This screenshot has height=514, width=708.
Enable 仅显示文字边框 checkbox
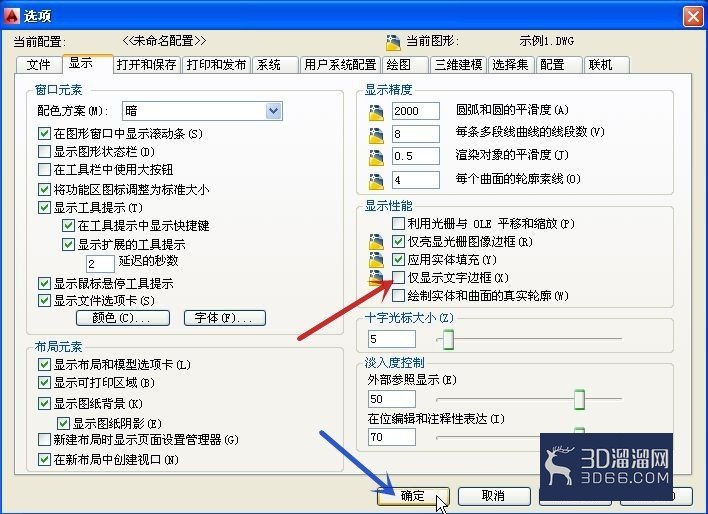point(398,277)
